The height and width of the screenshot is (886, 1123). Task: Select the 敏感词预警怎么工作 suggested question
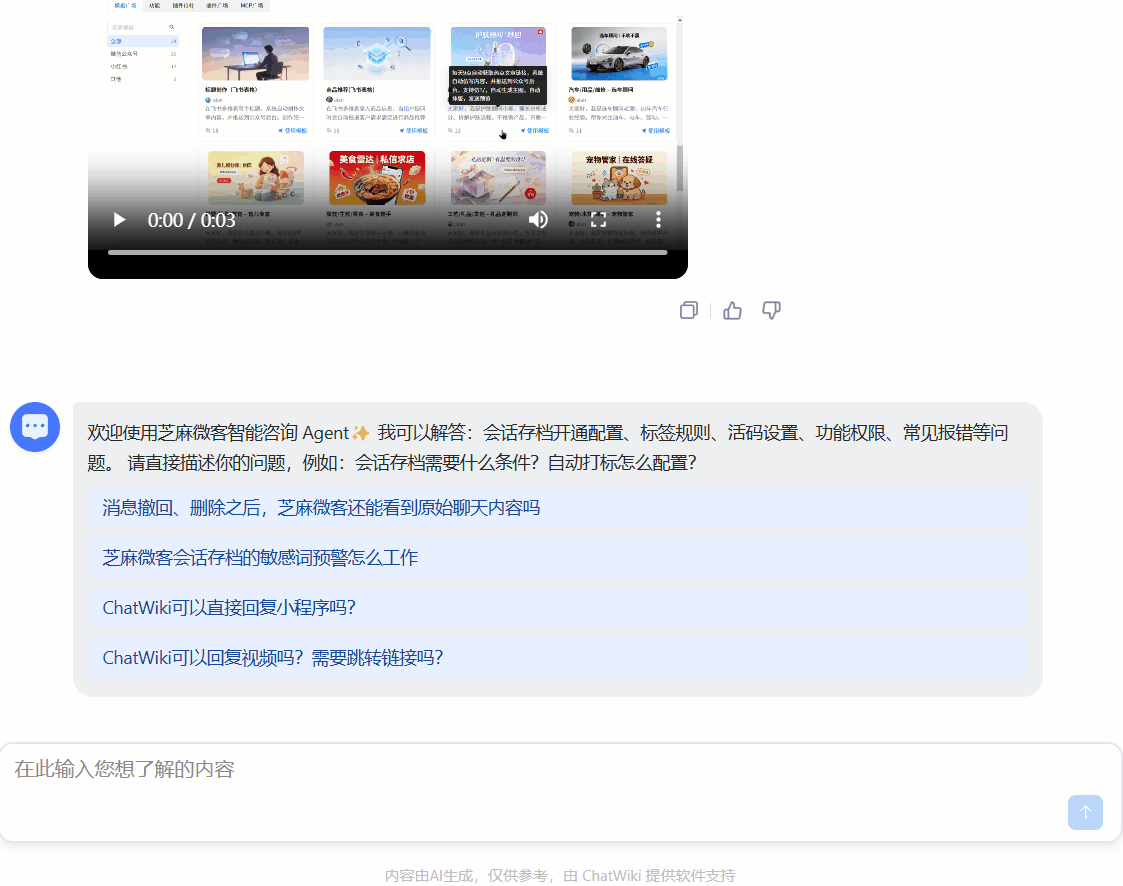click(x=558, y=558)
